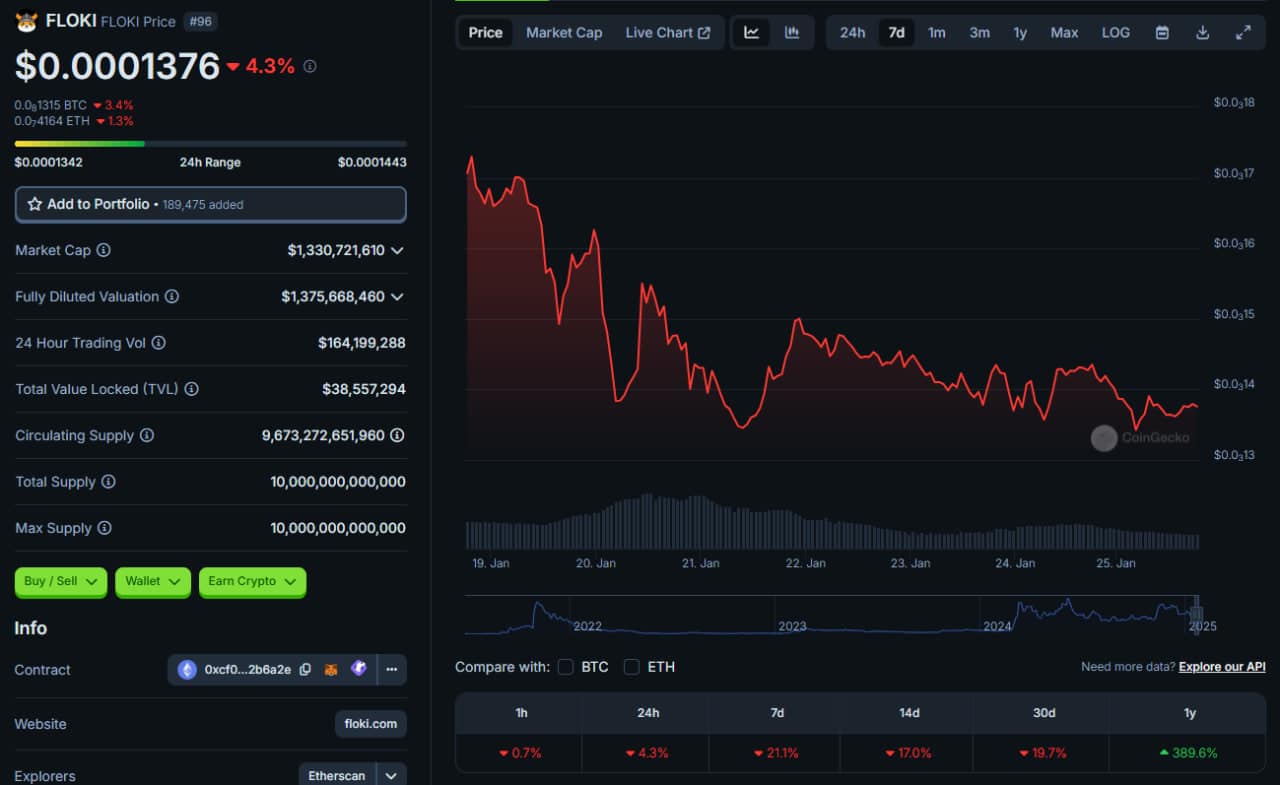1280x785 pixels.
Task: Expand the chart to fullscreen
Action: (x=1243, y=32)
